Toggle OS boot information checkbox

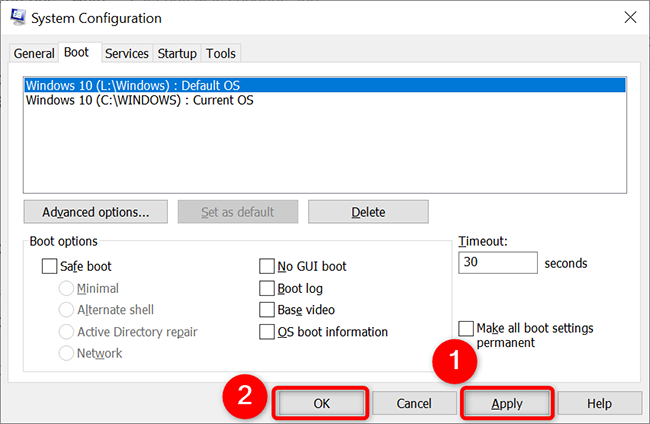tap(267, 332)
